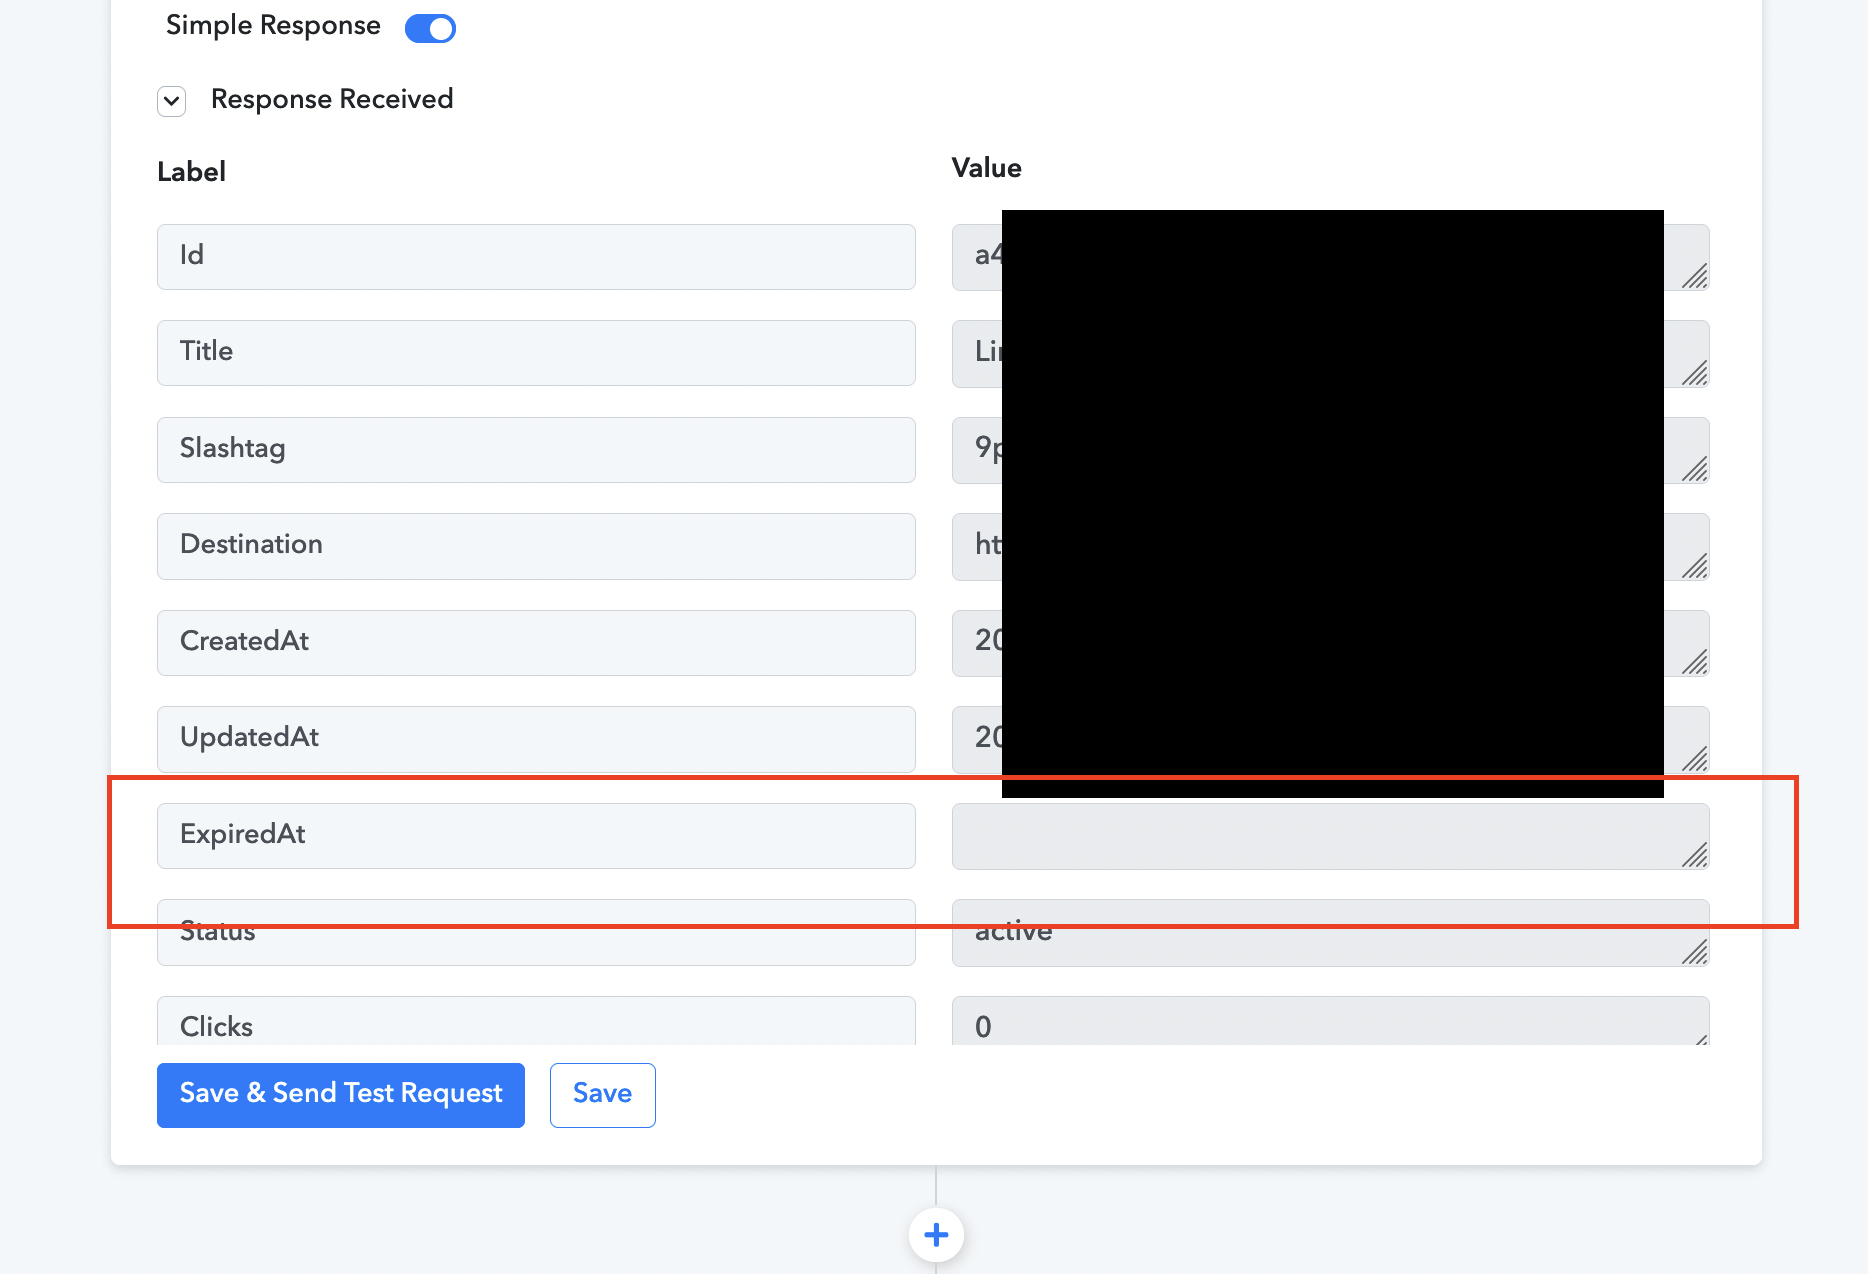Click the Status label field

(x=536, y=932)
